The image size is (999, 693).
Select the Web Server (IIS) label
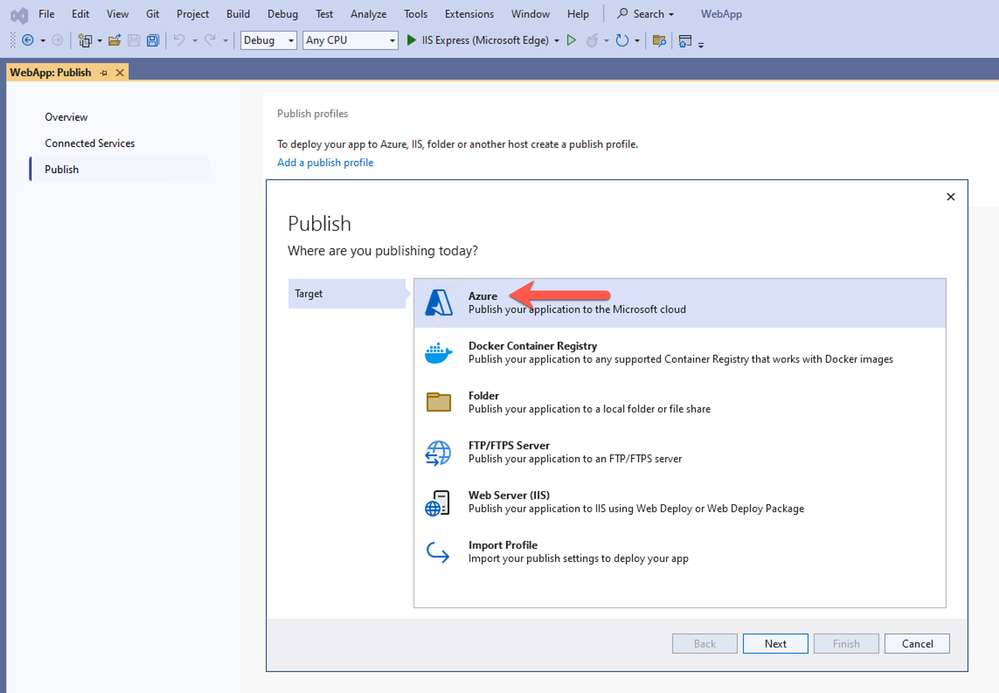(x=509, y=495)
